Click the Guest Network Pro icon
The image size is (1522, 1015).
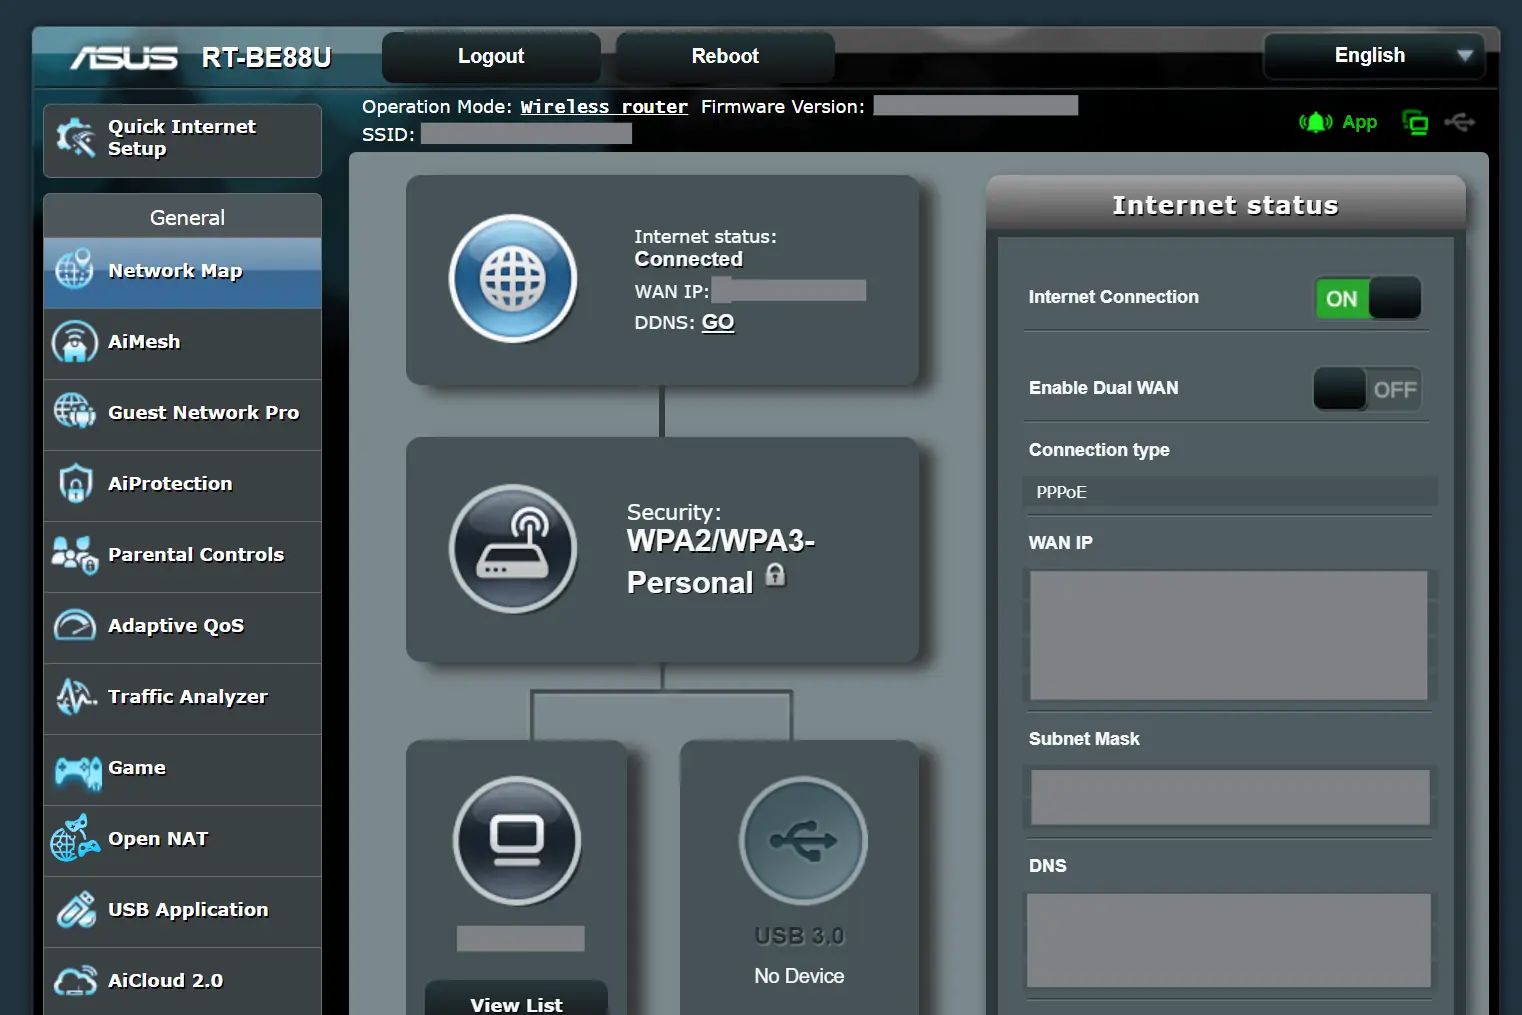pyautogui.click(x=74, y=411)
